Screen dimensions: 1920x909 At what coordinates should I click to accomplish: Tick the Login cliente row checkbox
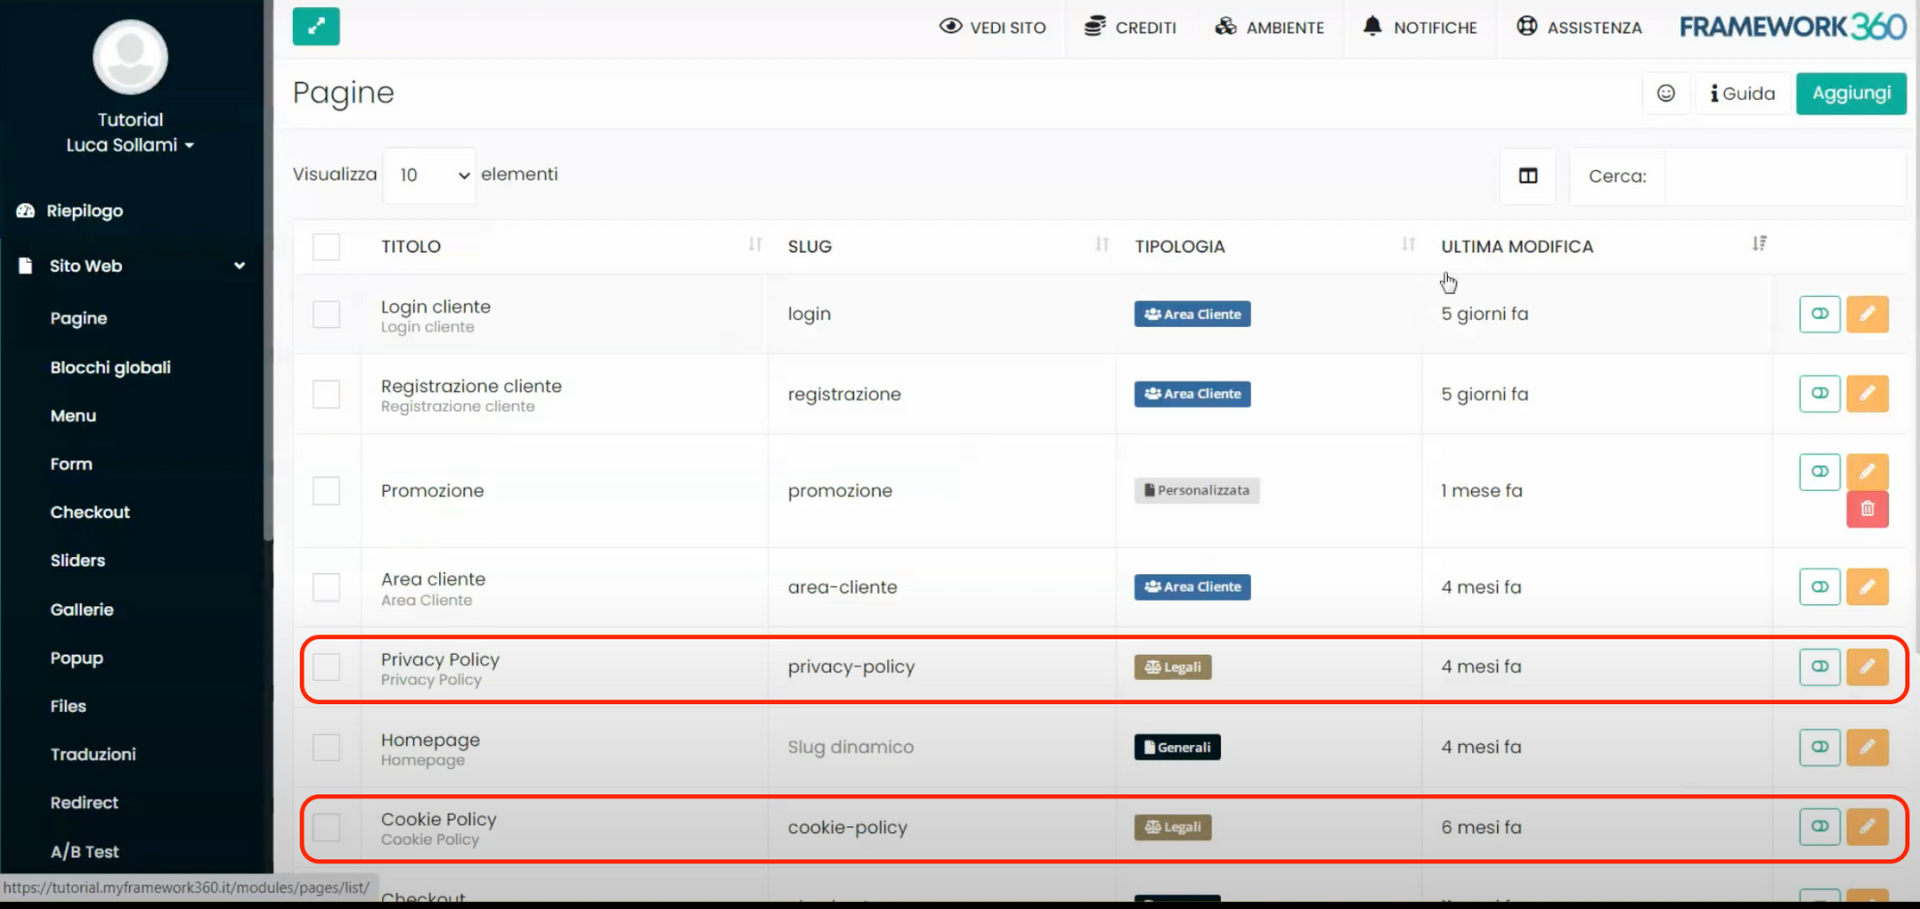click(x=327, y=314)
